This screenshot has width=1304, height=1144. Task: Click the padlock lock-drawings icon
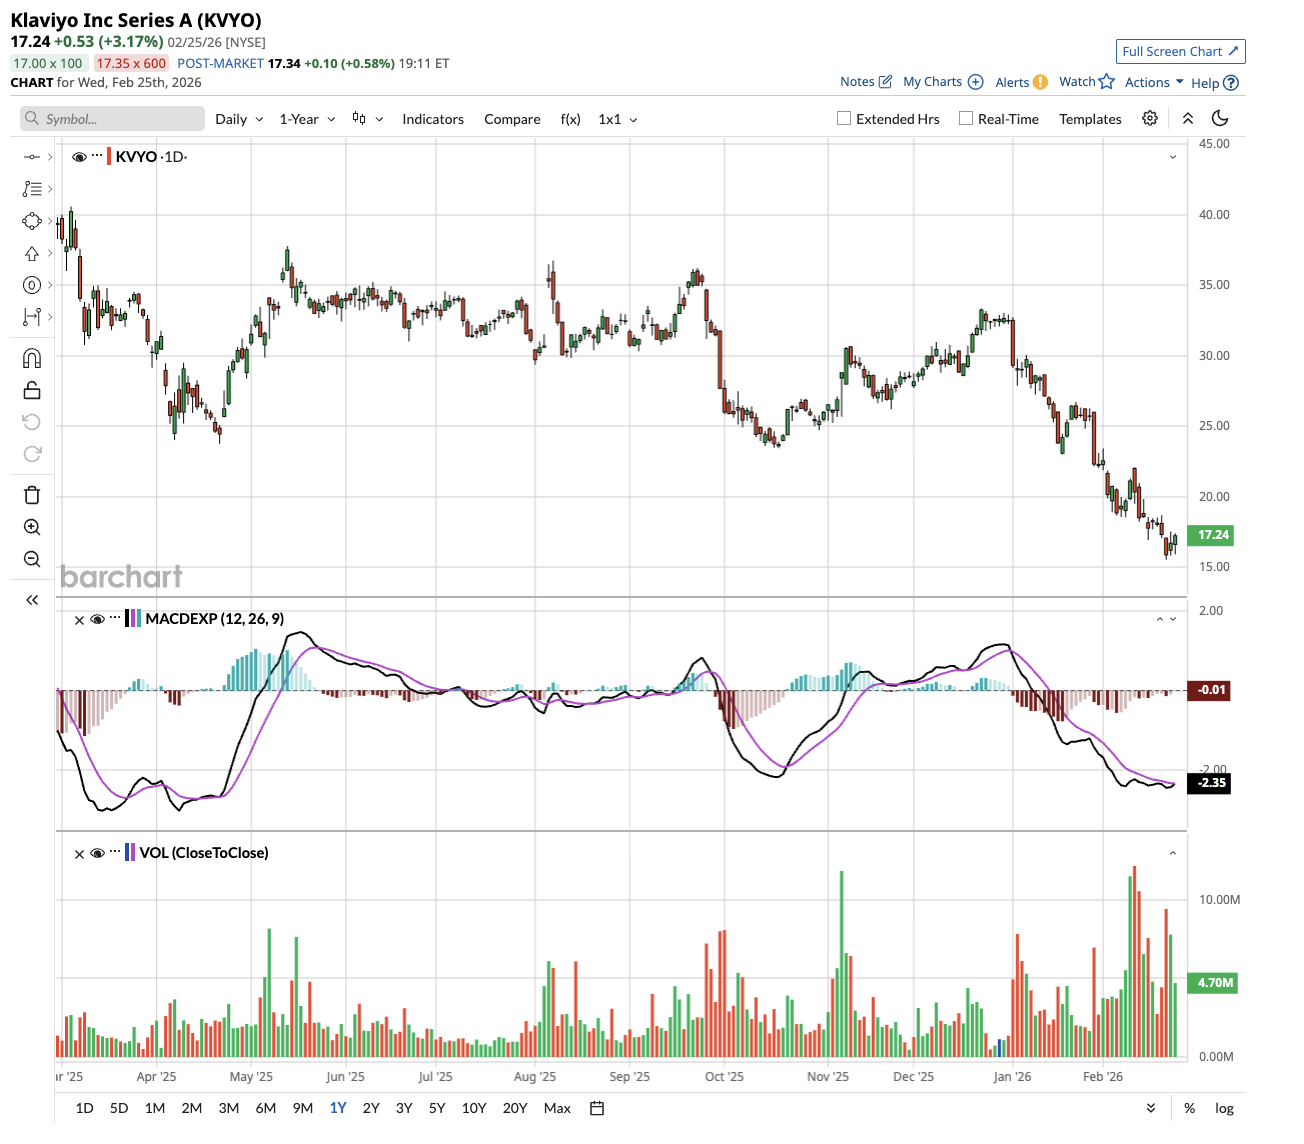(32, 390)
